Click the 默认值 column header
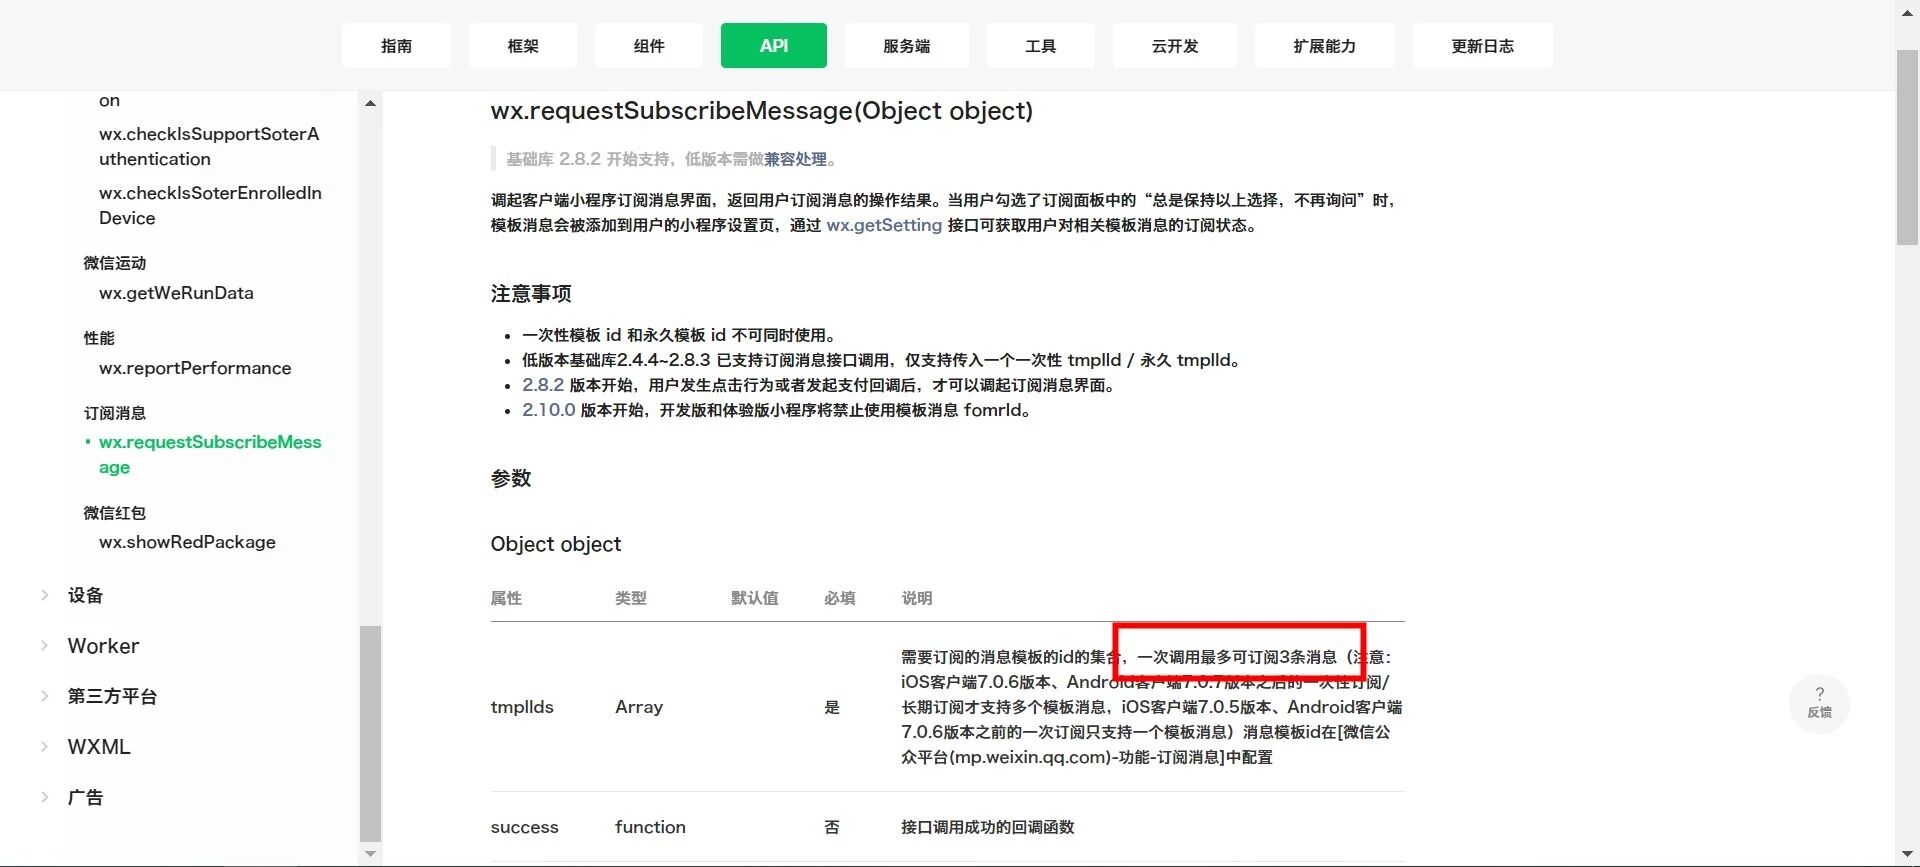The height and width of the screenshot is (867, 1920). [x=755, y=598]
